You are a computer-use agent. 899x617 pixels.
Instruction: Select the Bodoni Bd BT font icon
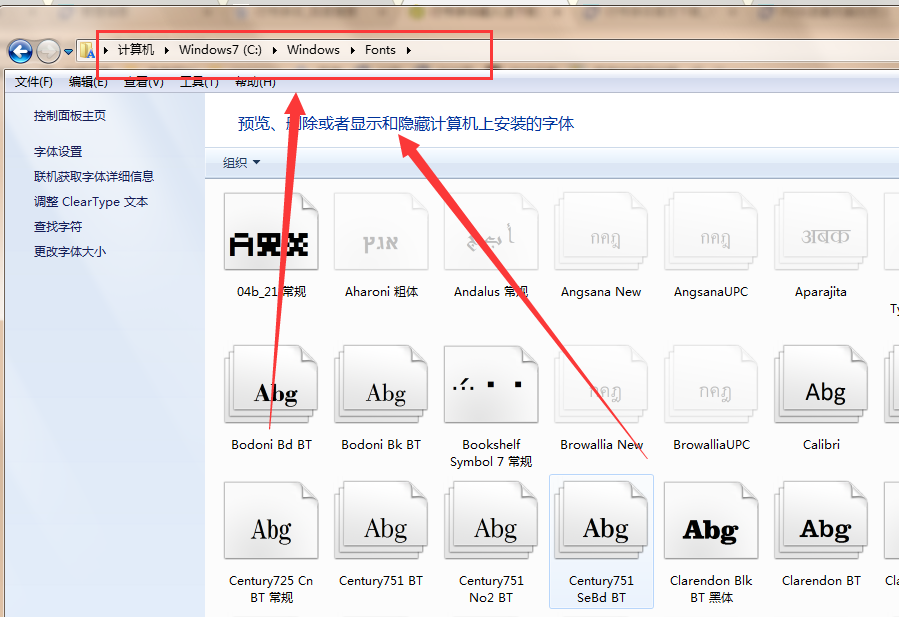pos(271,385)
